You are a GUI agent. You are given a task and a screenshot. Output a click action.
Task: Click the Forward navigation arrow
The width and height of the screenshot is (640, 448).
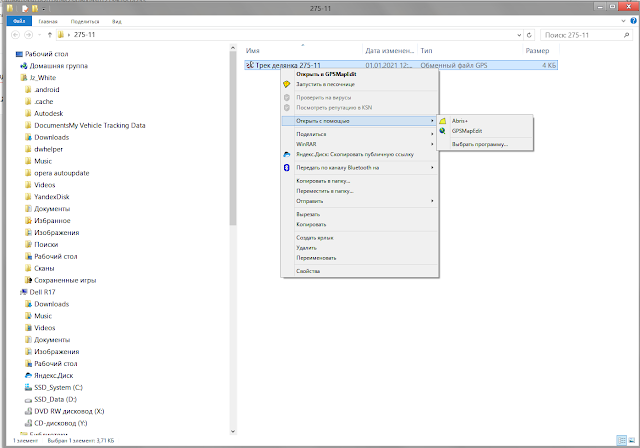click(29, 35)
